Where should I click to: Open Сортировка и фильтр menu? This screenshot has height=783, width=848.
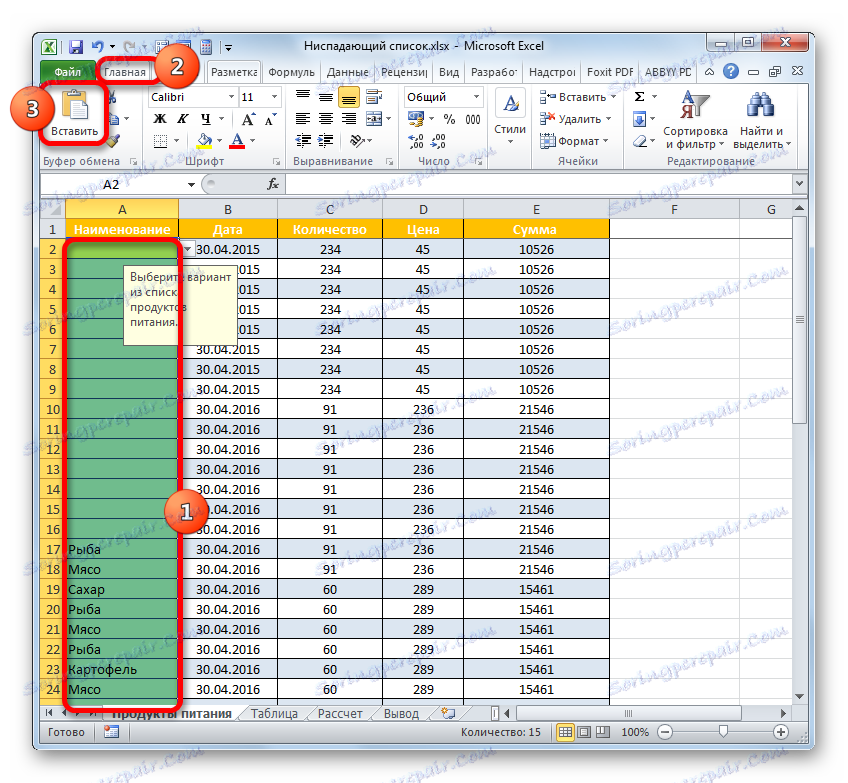pos(695,120)
